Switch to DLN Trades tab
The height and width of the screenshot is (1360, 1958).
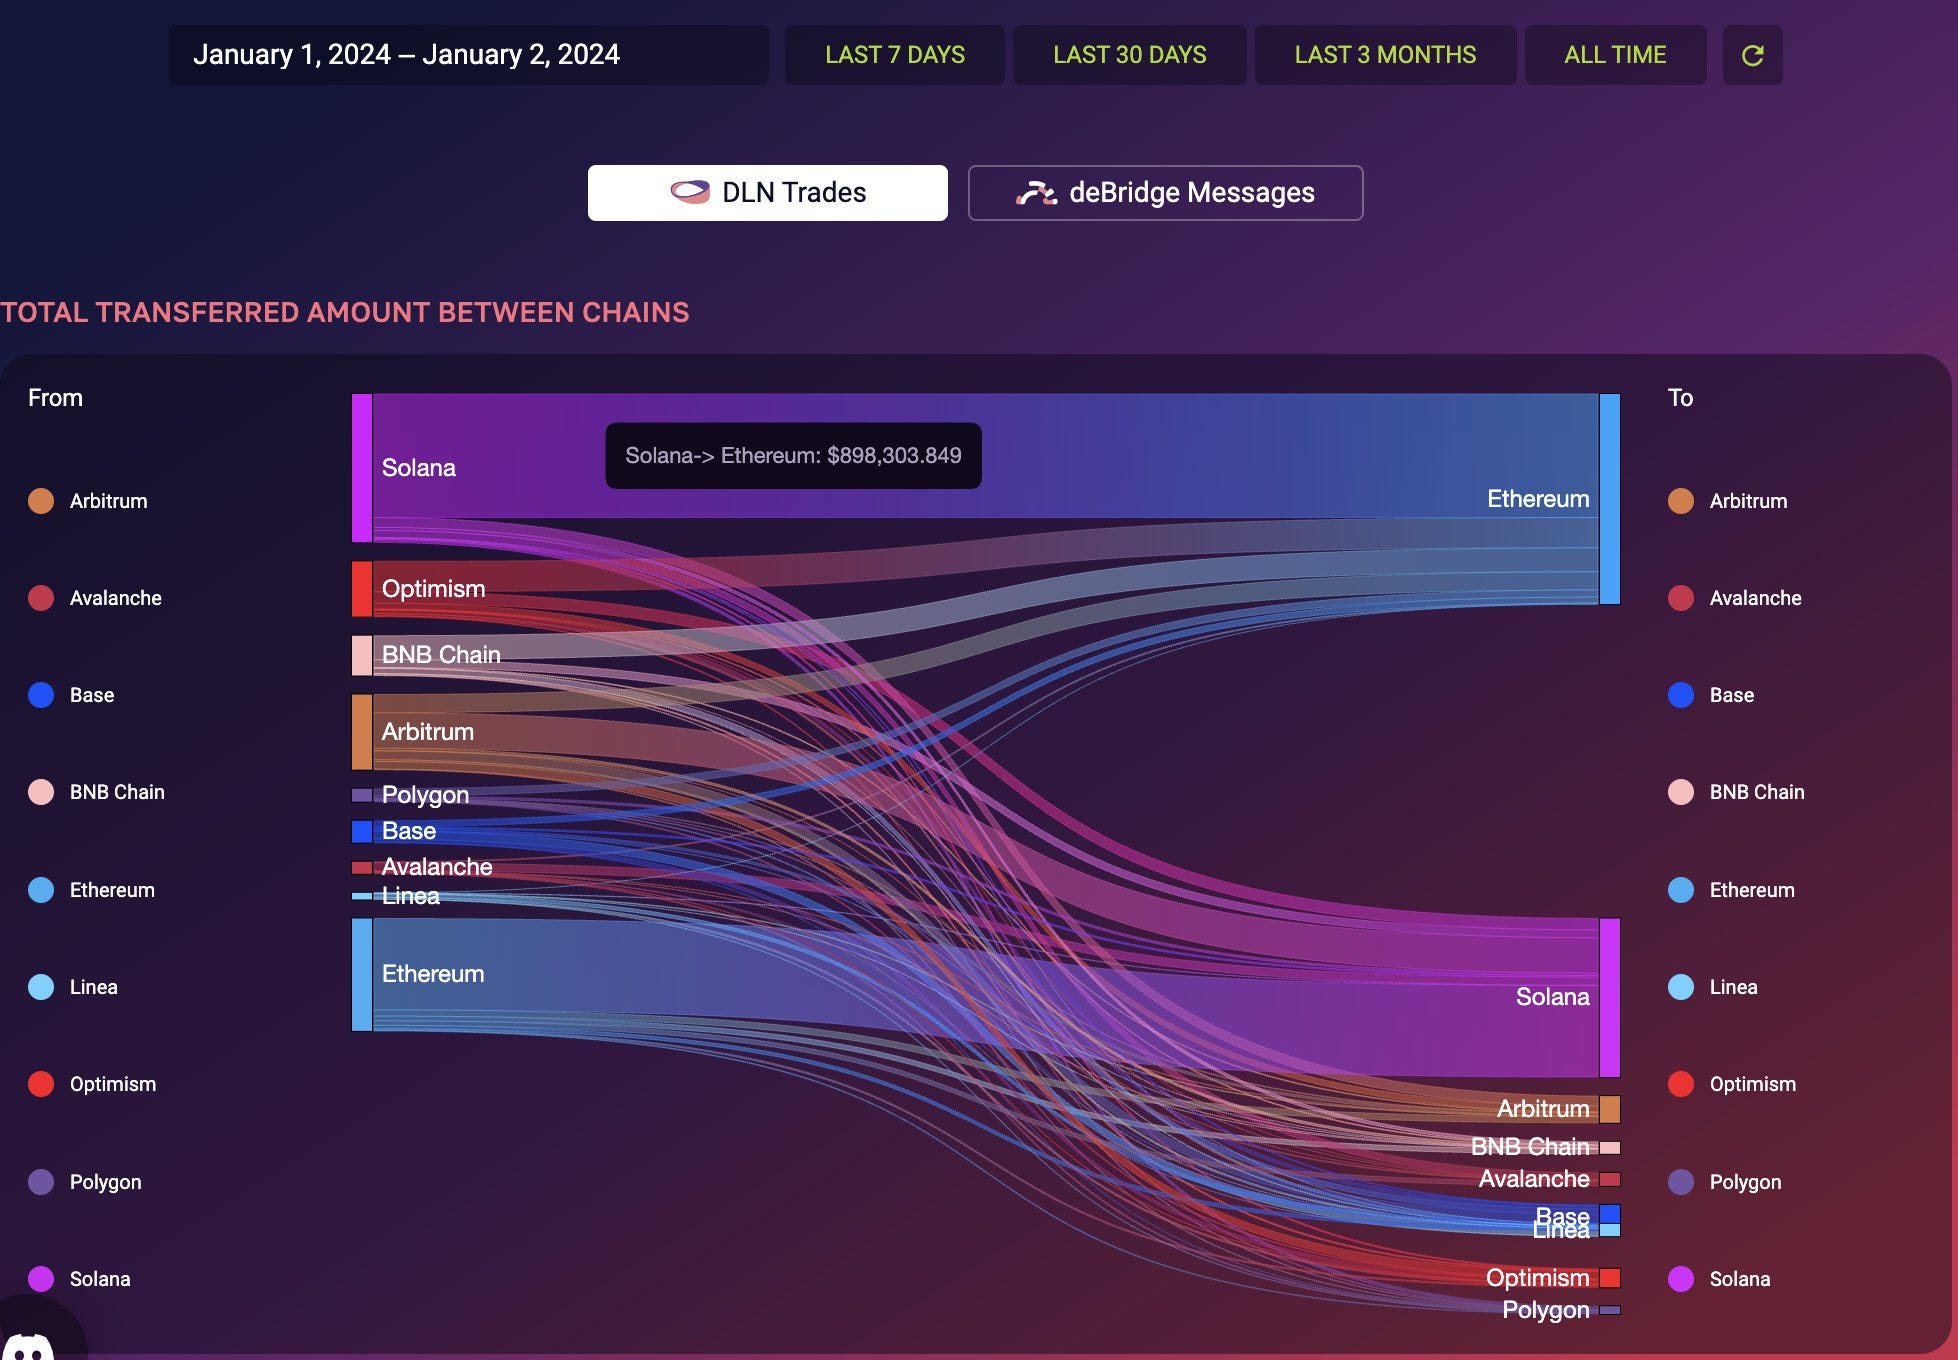click(x=767, y=193)
